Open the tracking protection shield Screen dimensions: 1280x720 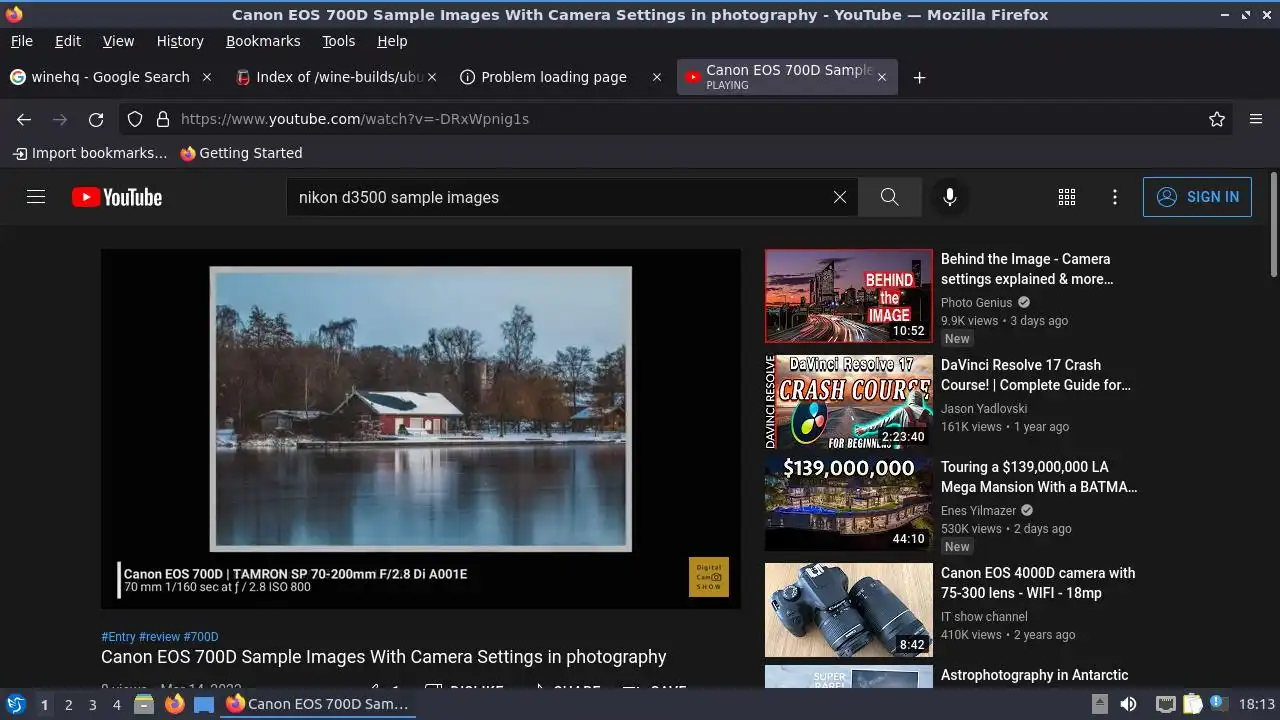(135, 119)
